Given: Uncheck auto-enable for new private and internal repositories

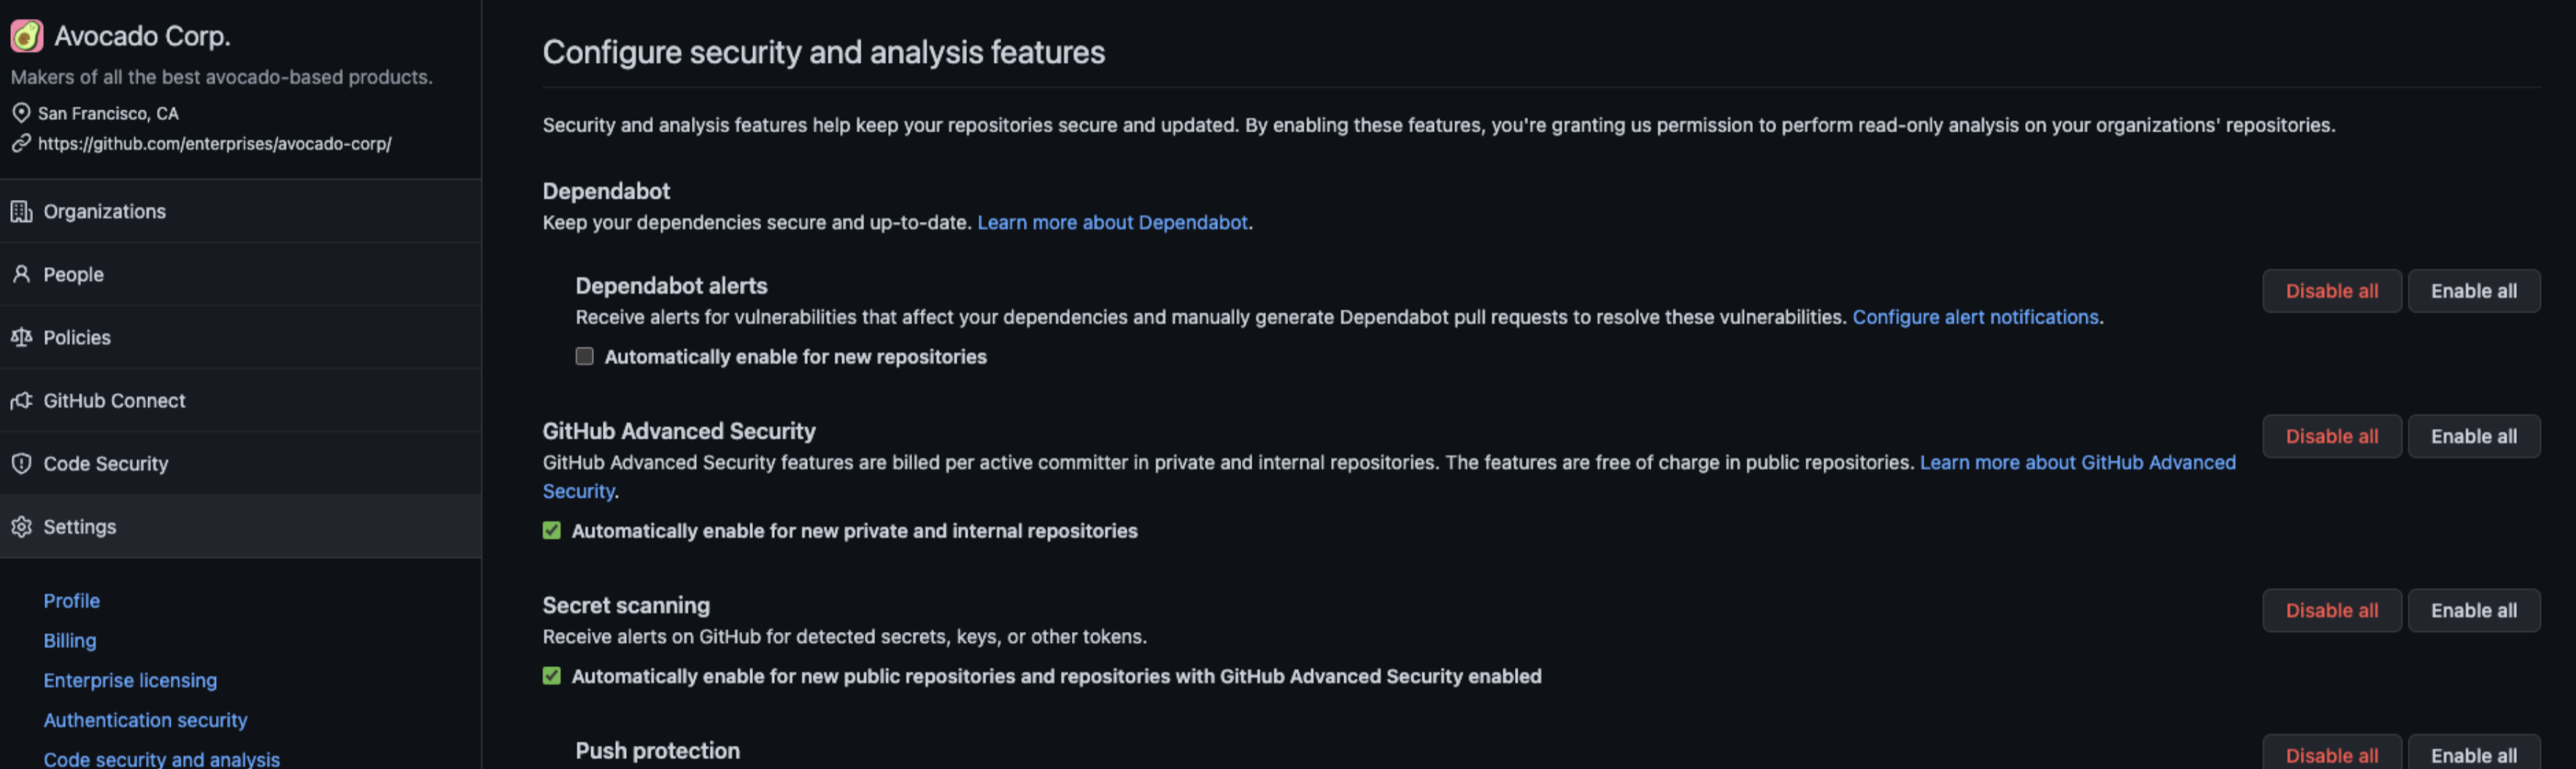Looking at the screenshot, I should point(551,531).
